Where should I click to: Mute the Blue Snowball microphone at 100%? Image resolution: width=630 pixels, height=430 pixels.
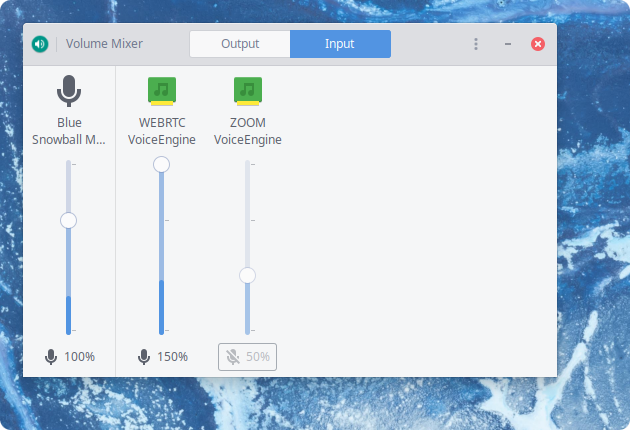69,356
